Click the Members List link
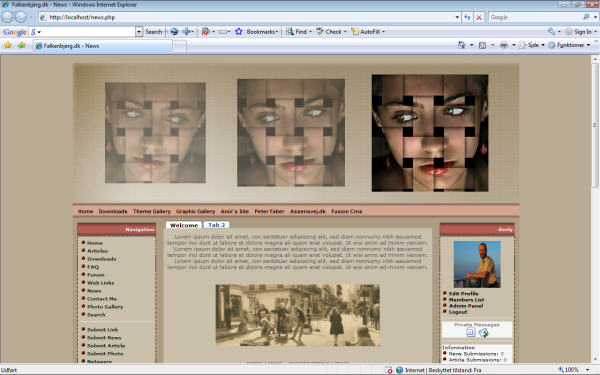The height and width of the screenshot is (375, 600). (x=466, y=300)
